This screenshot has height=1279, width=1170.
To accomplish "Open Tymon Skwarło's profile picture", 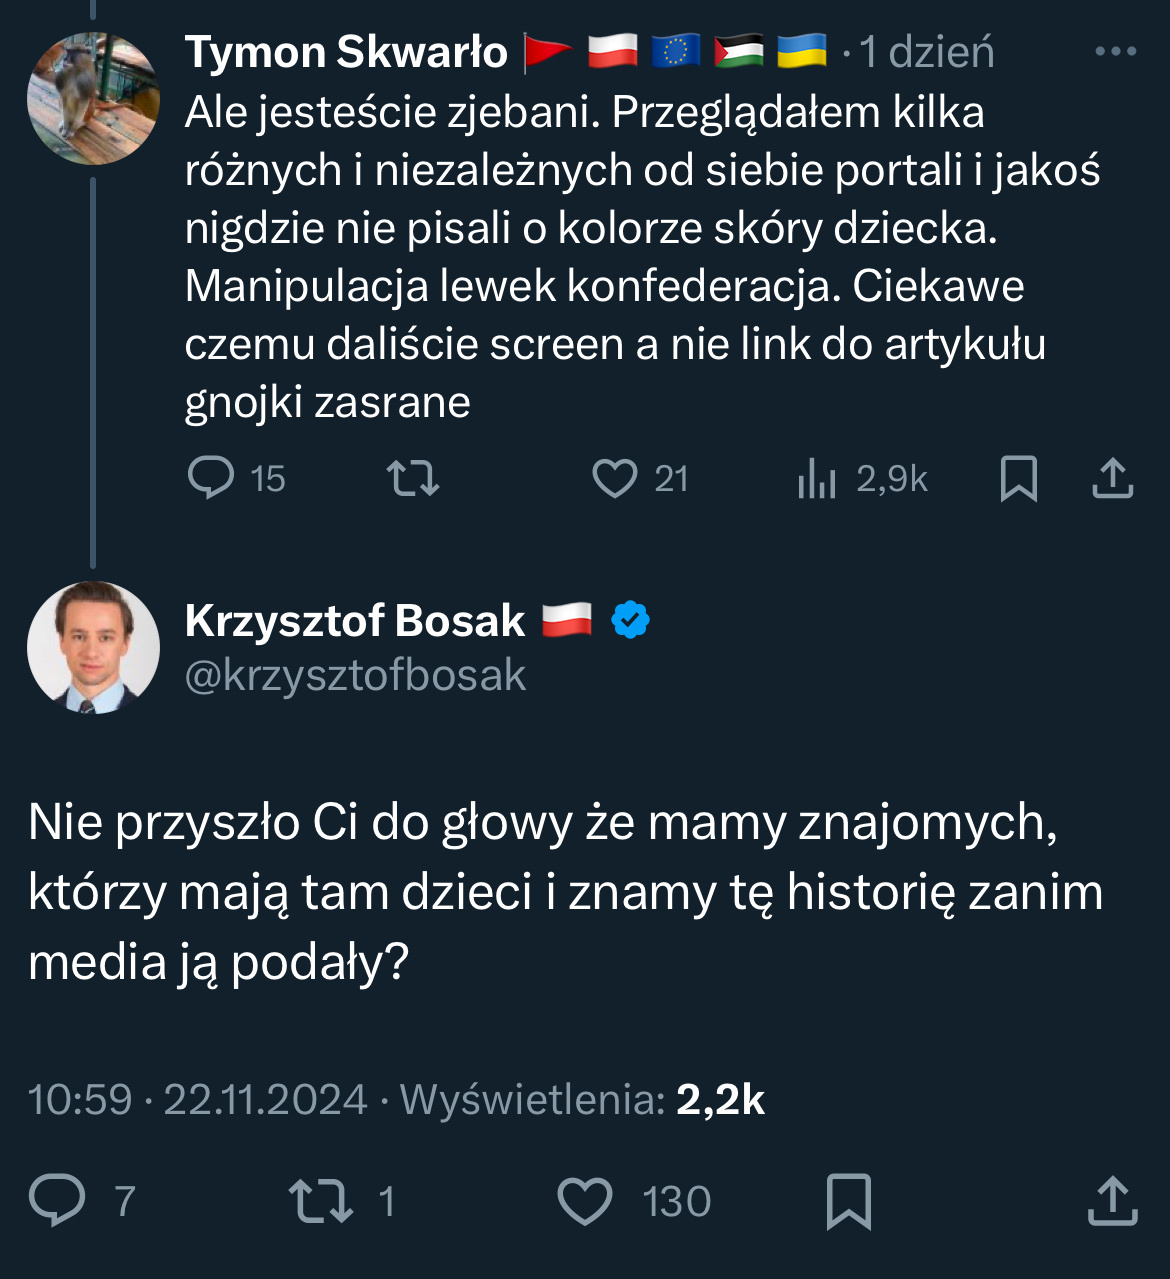I will tap(93, 98).
